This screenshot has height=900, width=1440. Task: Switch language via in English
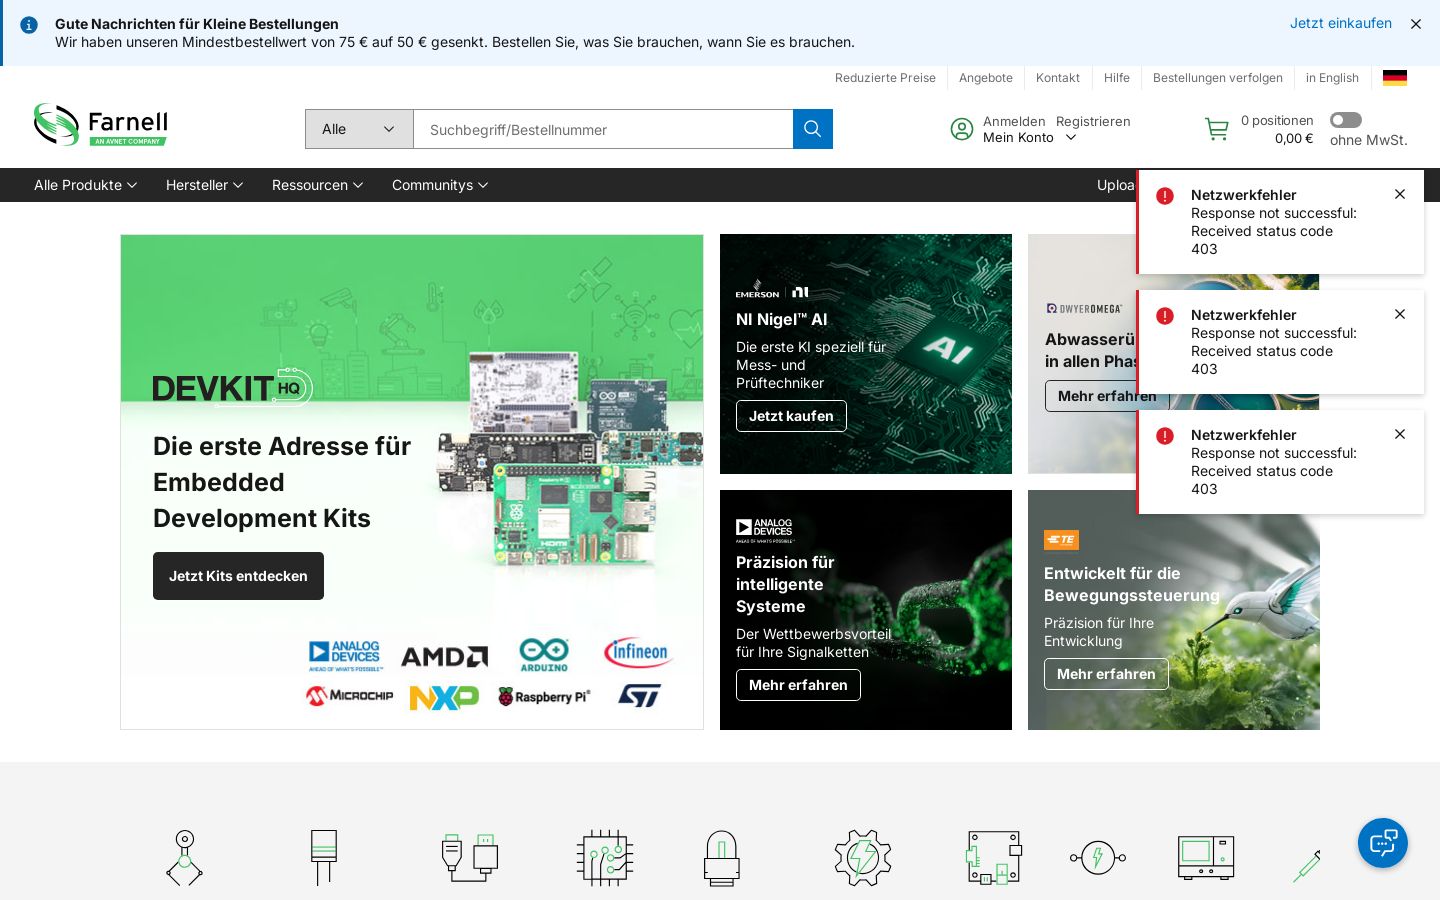tap(1332, 78)
